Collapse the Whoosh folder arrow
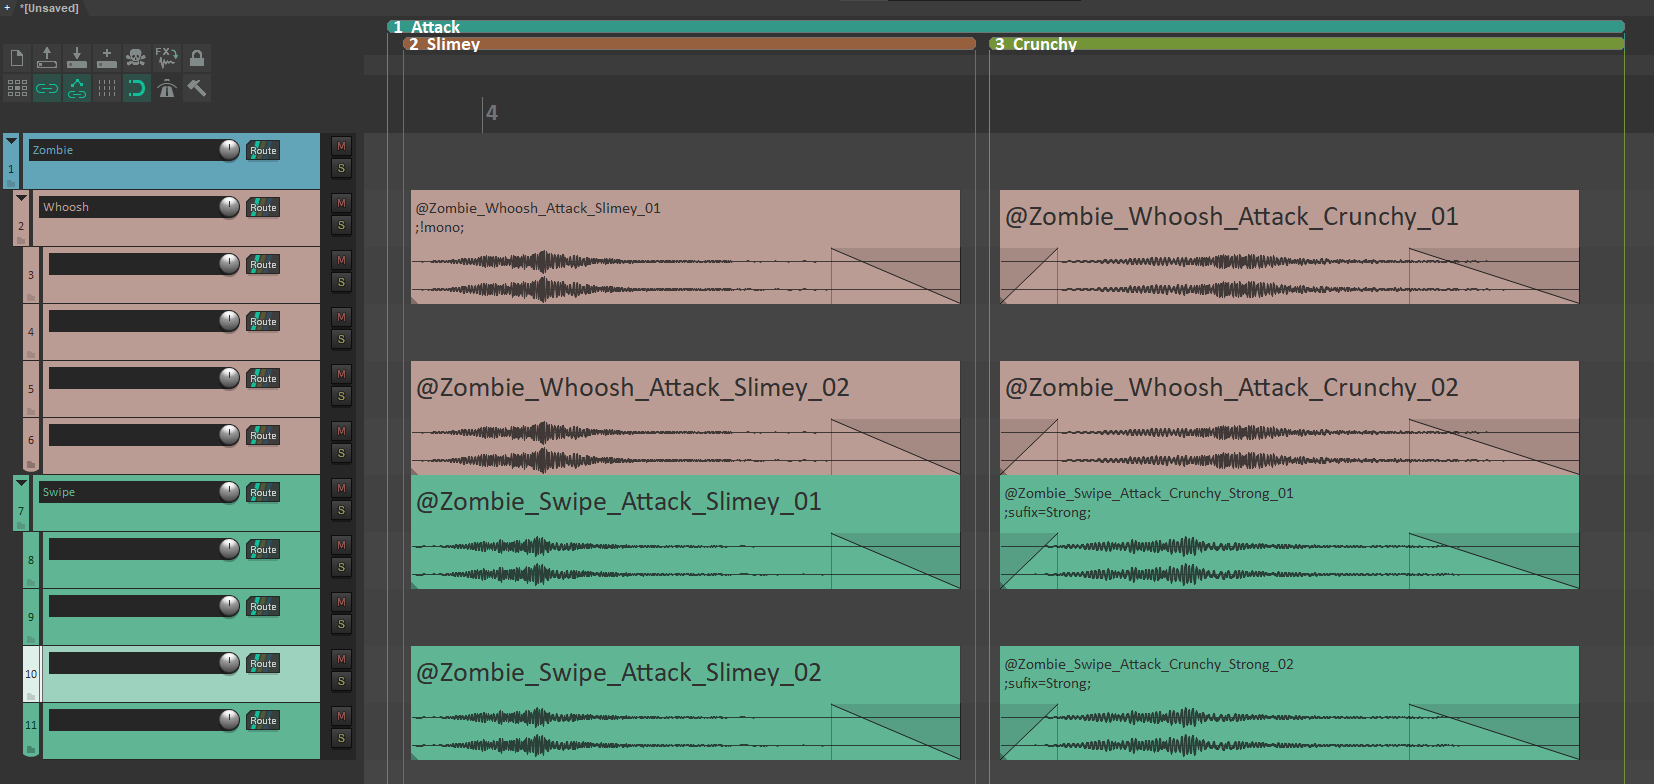 click(x=21, y=198)
